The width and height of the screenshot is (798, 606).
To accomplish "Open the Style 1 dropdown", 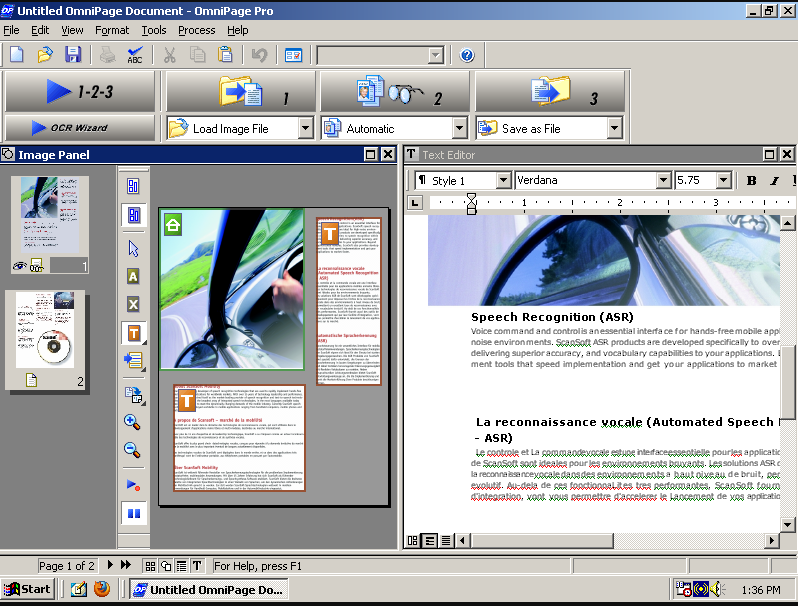I will tap(503, 180).
